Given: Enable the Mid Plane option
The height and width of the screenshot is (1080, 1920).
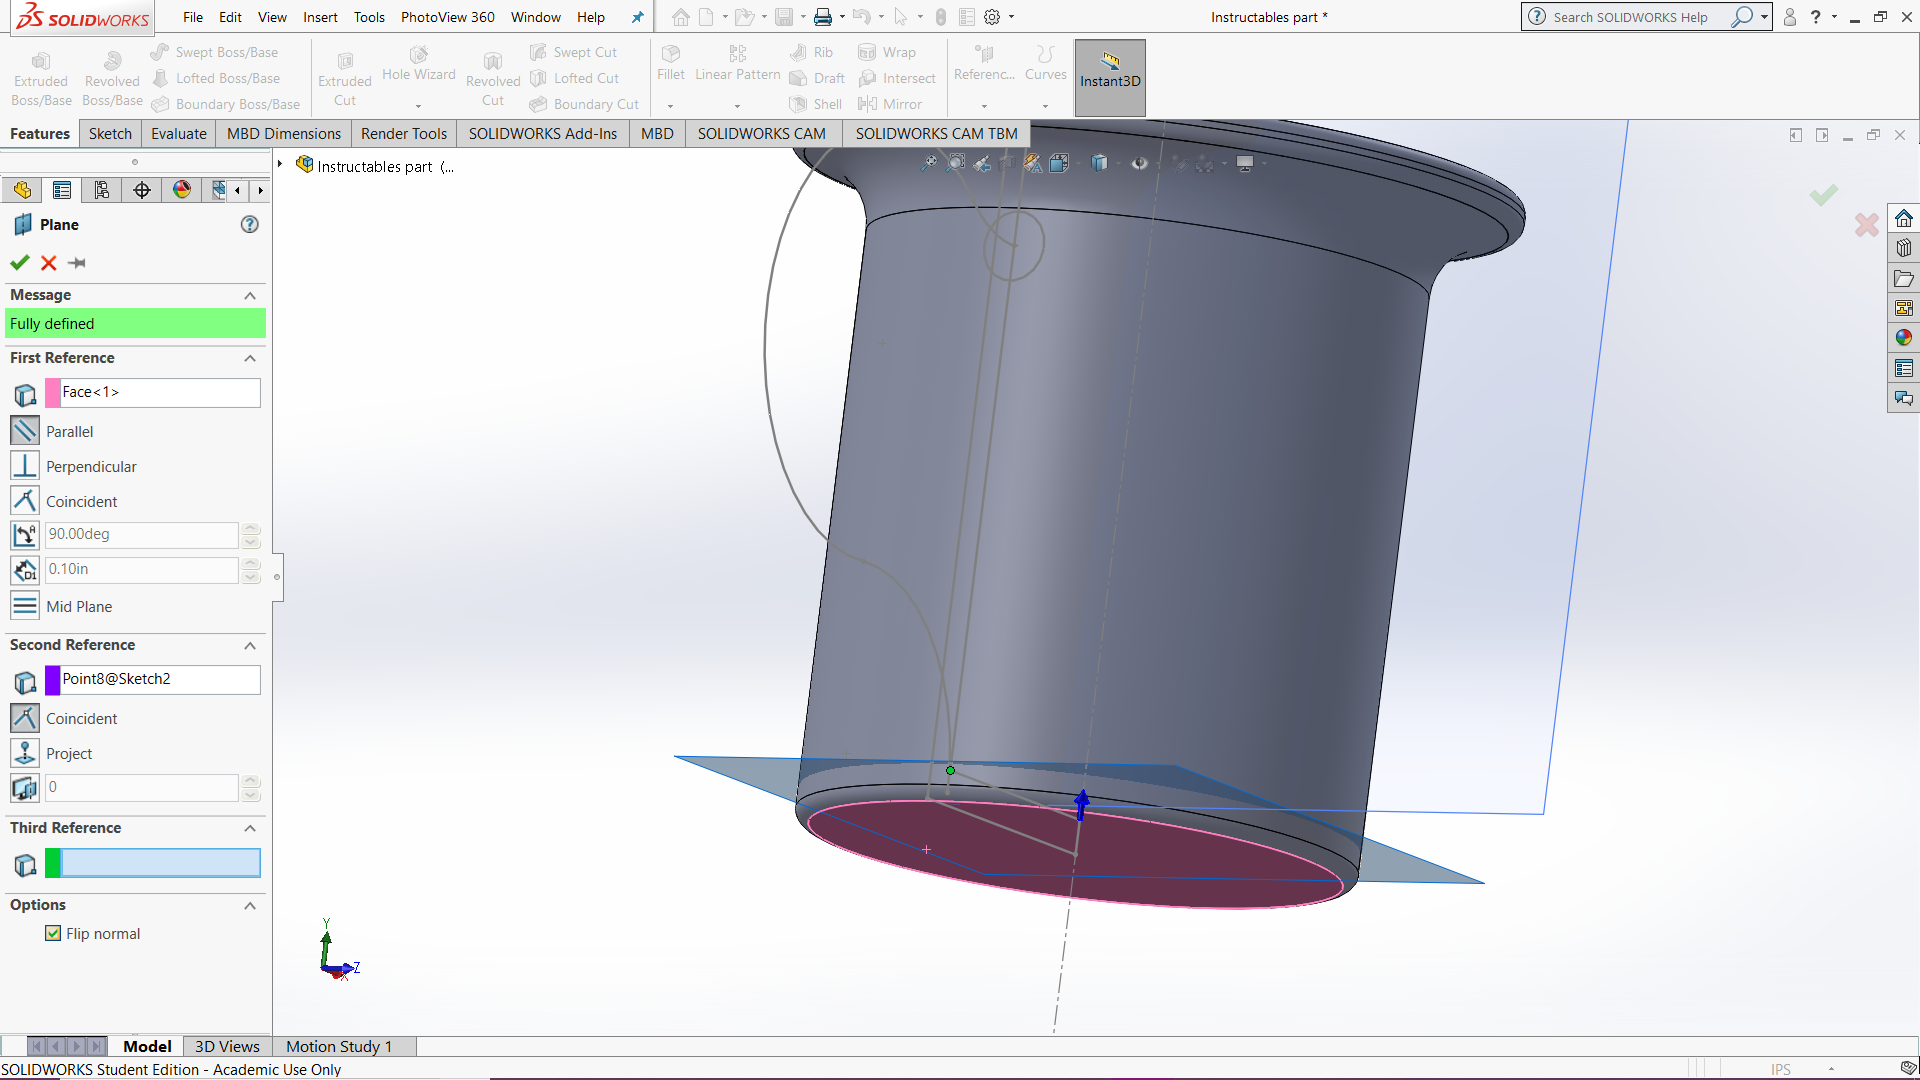Looking at the screenshot, I should point(24,605).
